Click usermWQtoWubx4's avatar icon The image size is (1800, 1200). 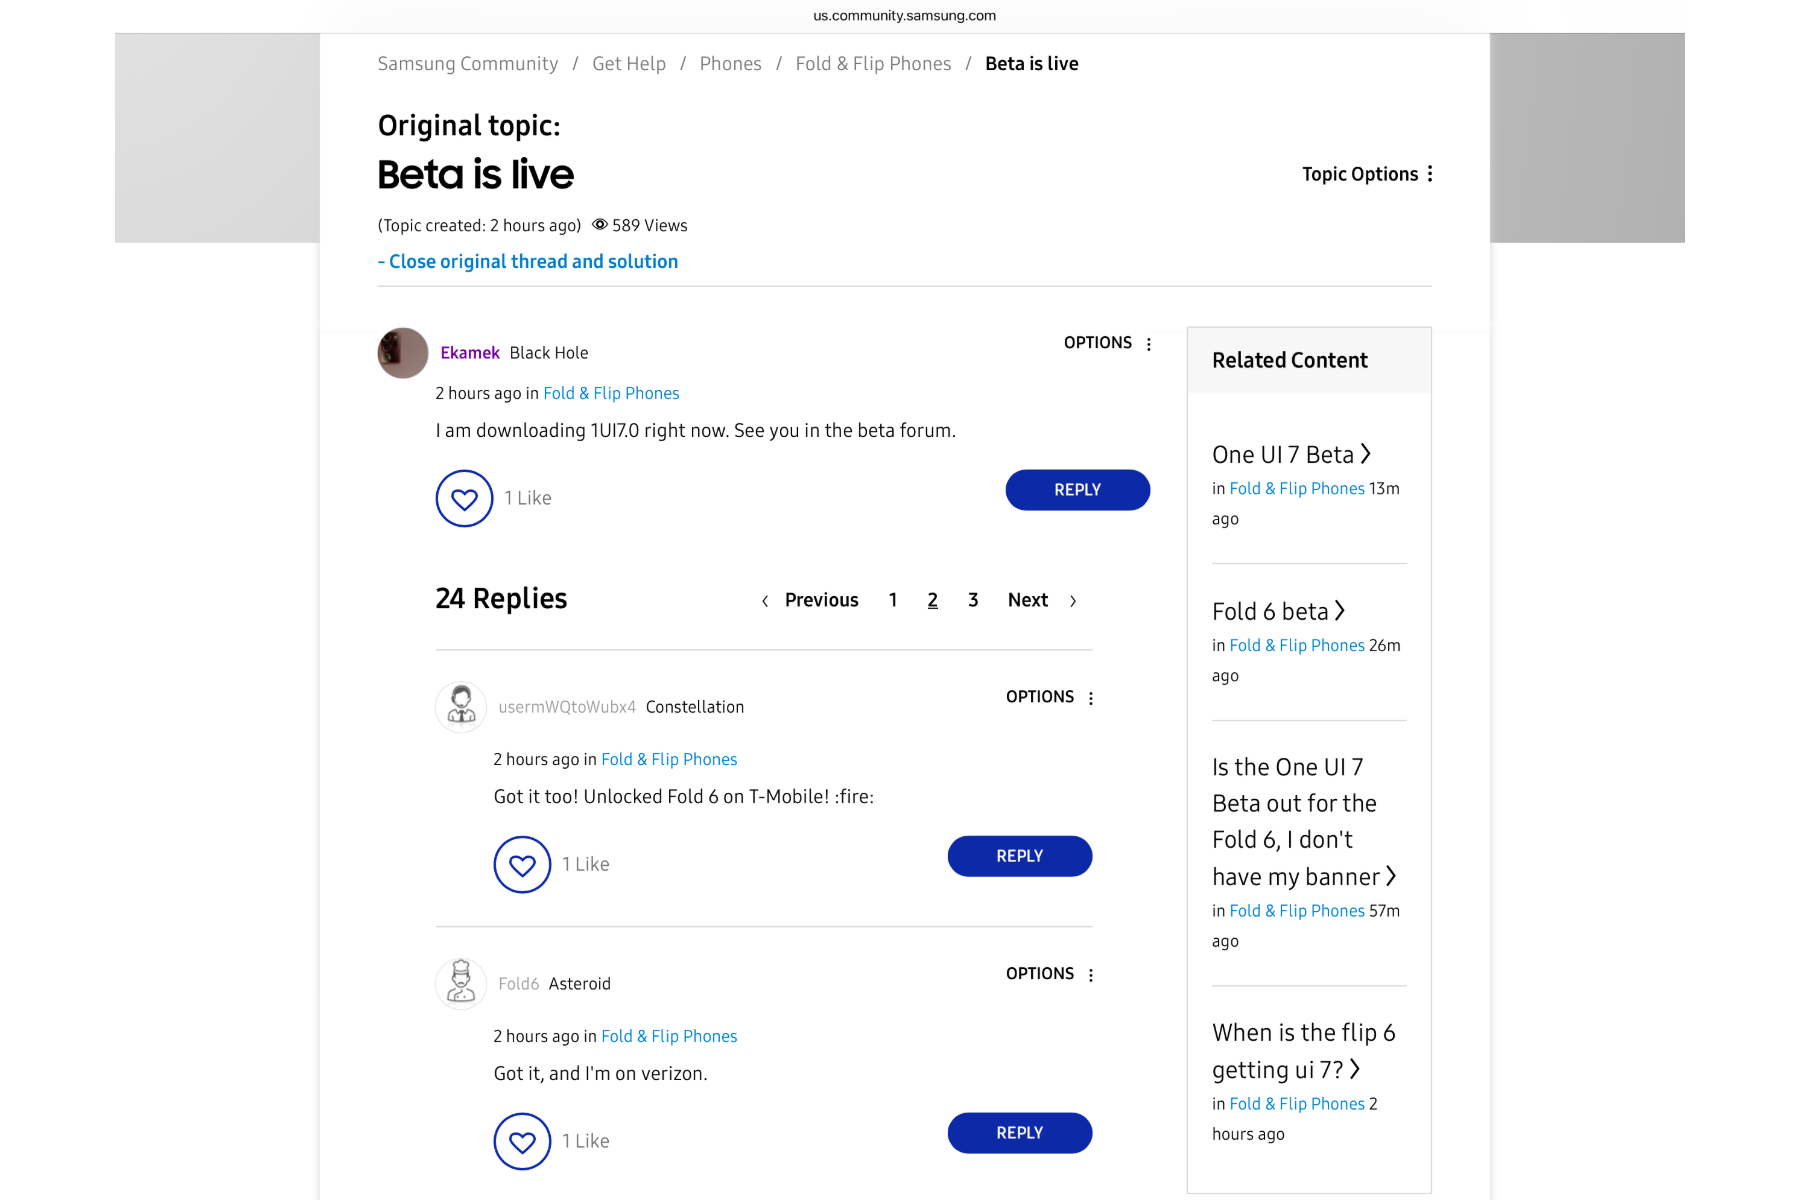[x=461, y=706]
